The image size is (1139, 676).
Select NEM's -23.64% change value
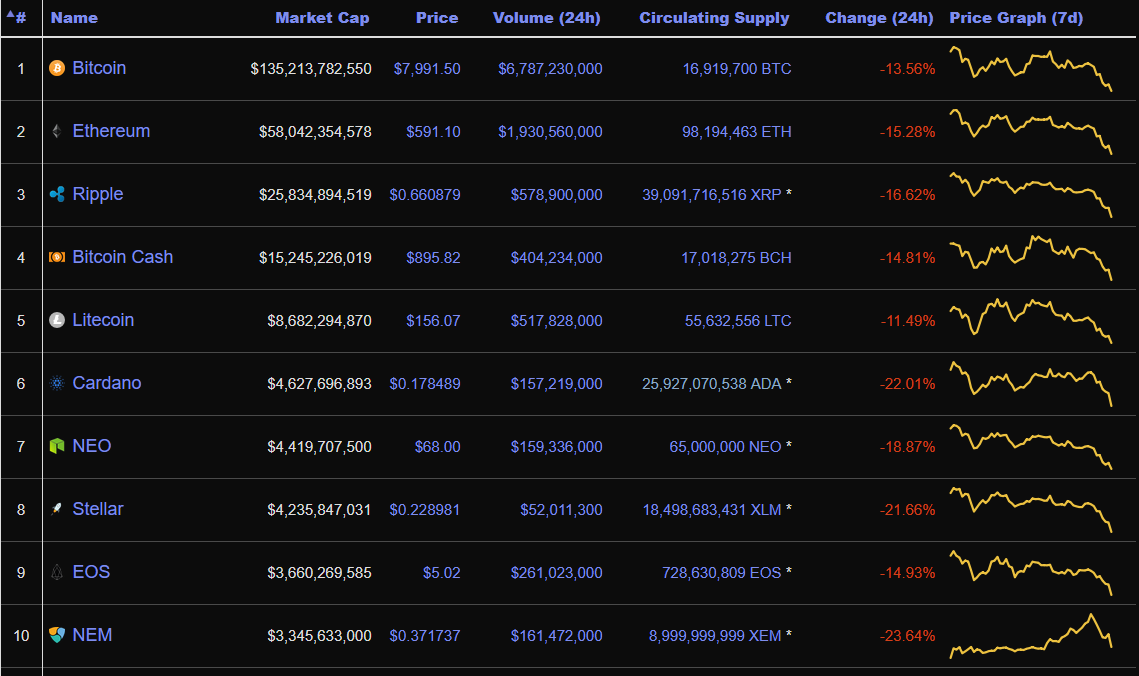pos(907,636)
